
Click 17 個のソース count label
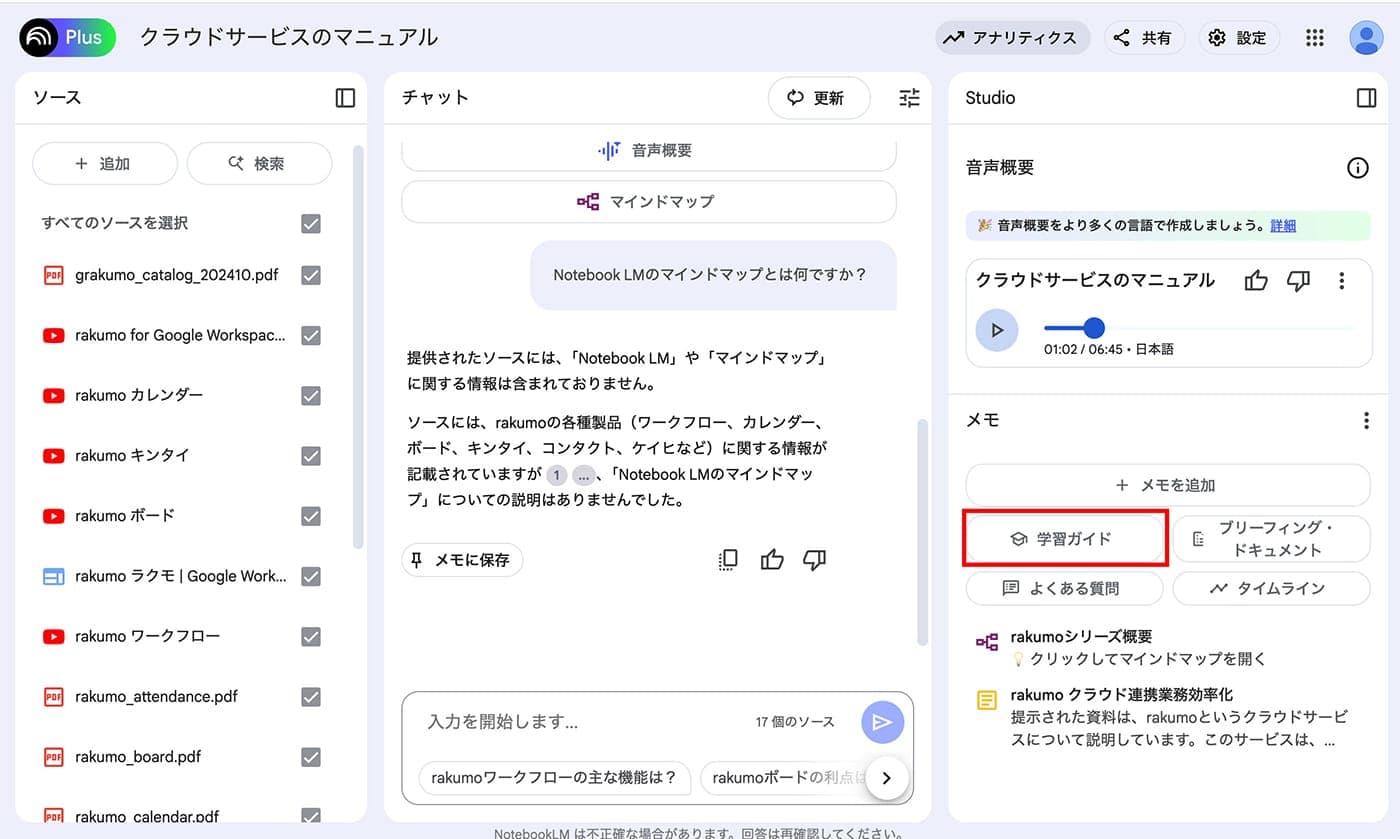pyautogui.click(x=795, y=722)
